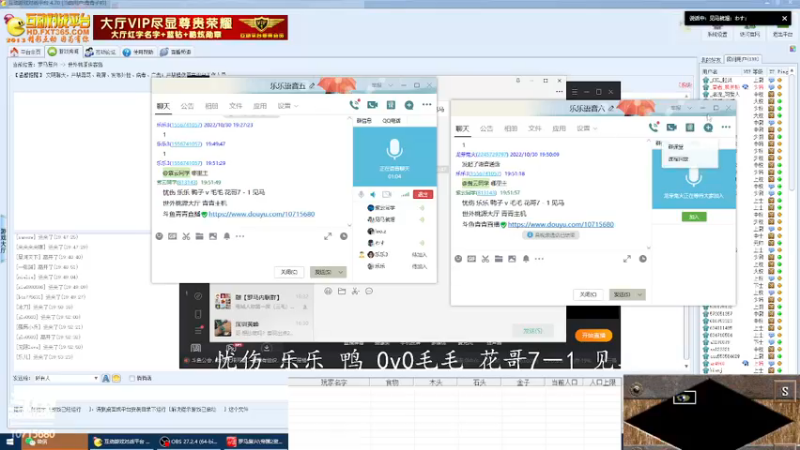Mute the microphone in the voice chat panel
This screenshot has height=450, width=800.
[361, 194]
